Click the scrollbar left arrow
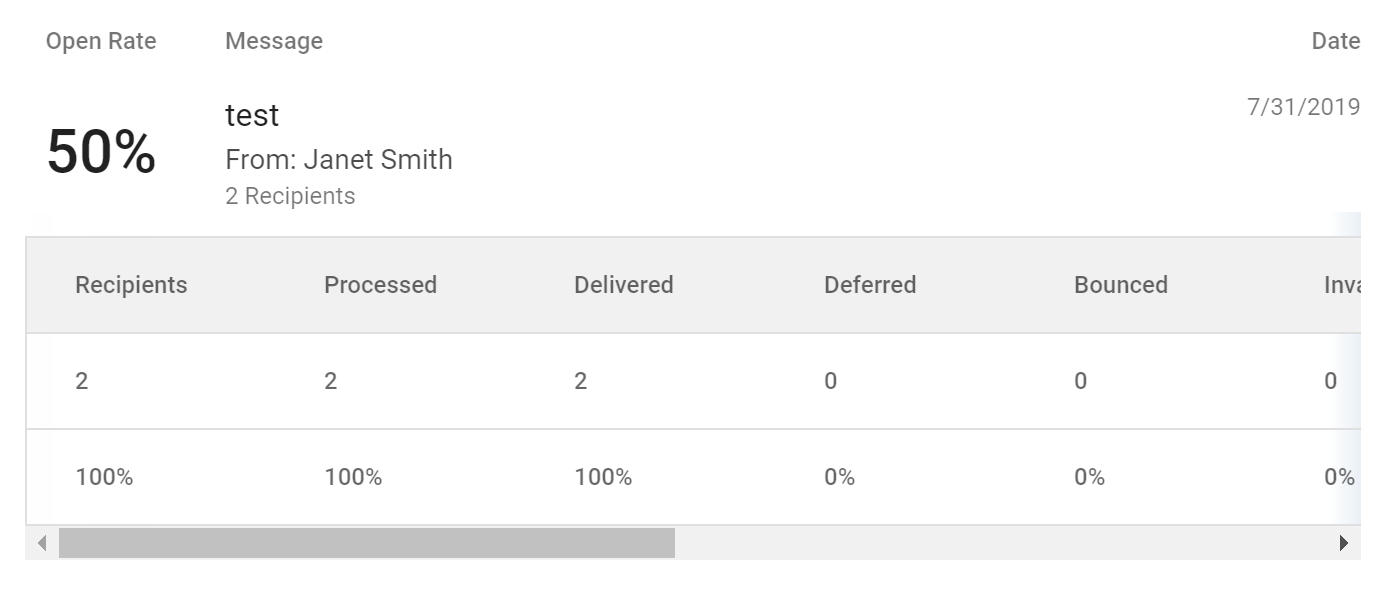Screen dimensions: 1396x592 [x=42, y=543]
